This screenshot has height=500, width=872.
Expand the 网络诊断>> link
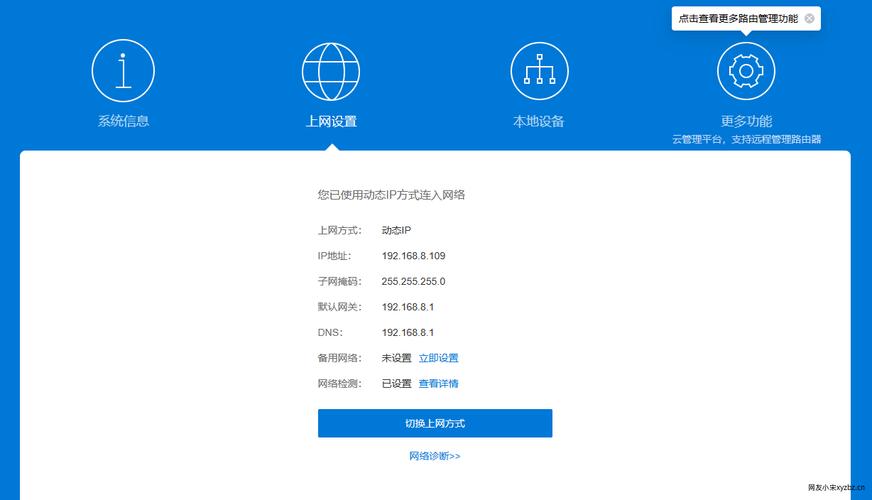click(434, 456)
